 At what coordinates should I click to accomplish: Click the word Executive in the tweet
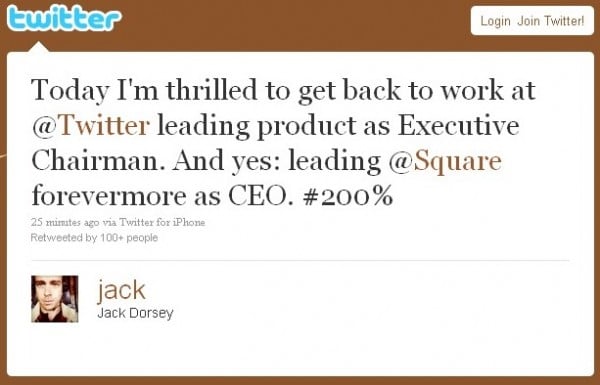(459, 126)
